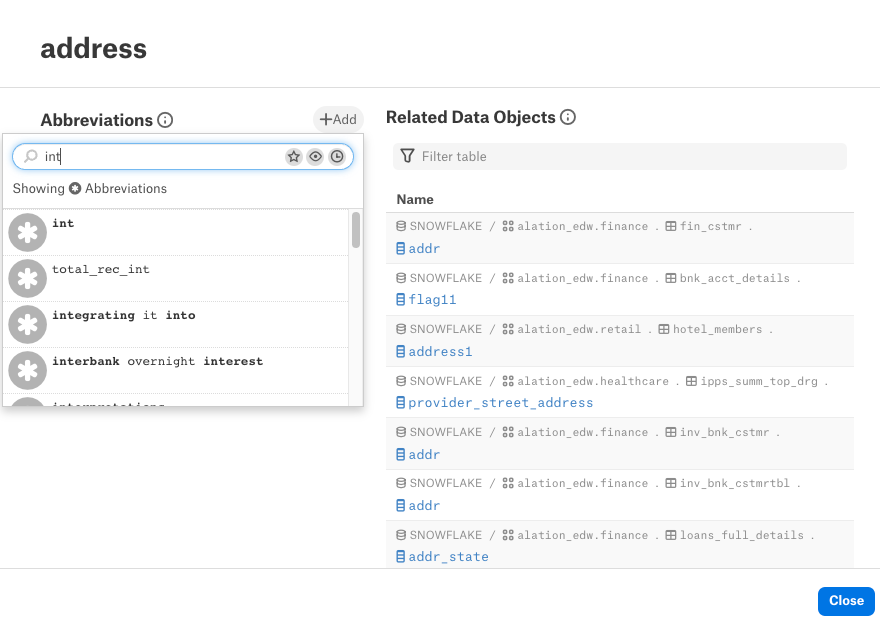The image size is (880, 620).
Task: Click 'alation_edw.healthcare' path text
Action: (x=593, y=381)
